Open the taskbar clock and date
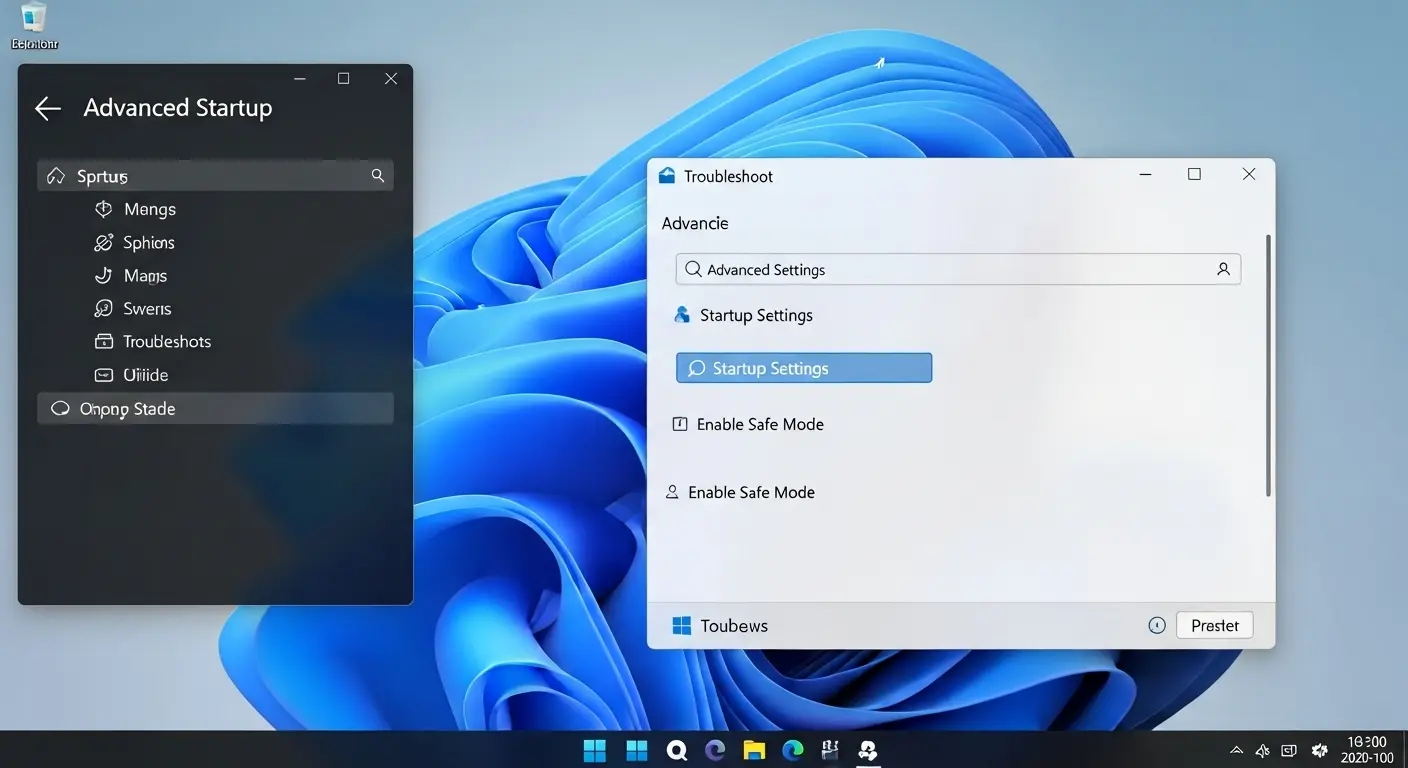Image resolution: width=1408 pixels, height=768 pixels. click(1367, 750)
